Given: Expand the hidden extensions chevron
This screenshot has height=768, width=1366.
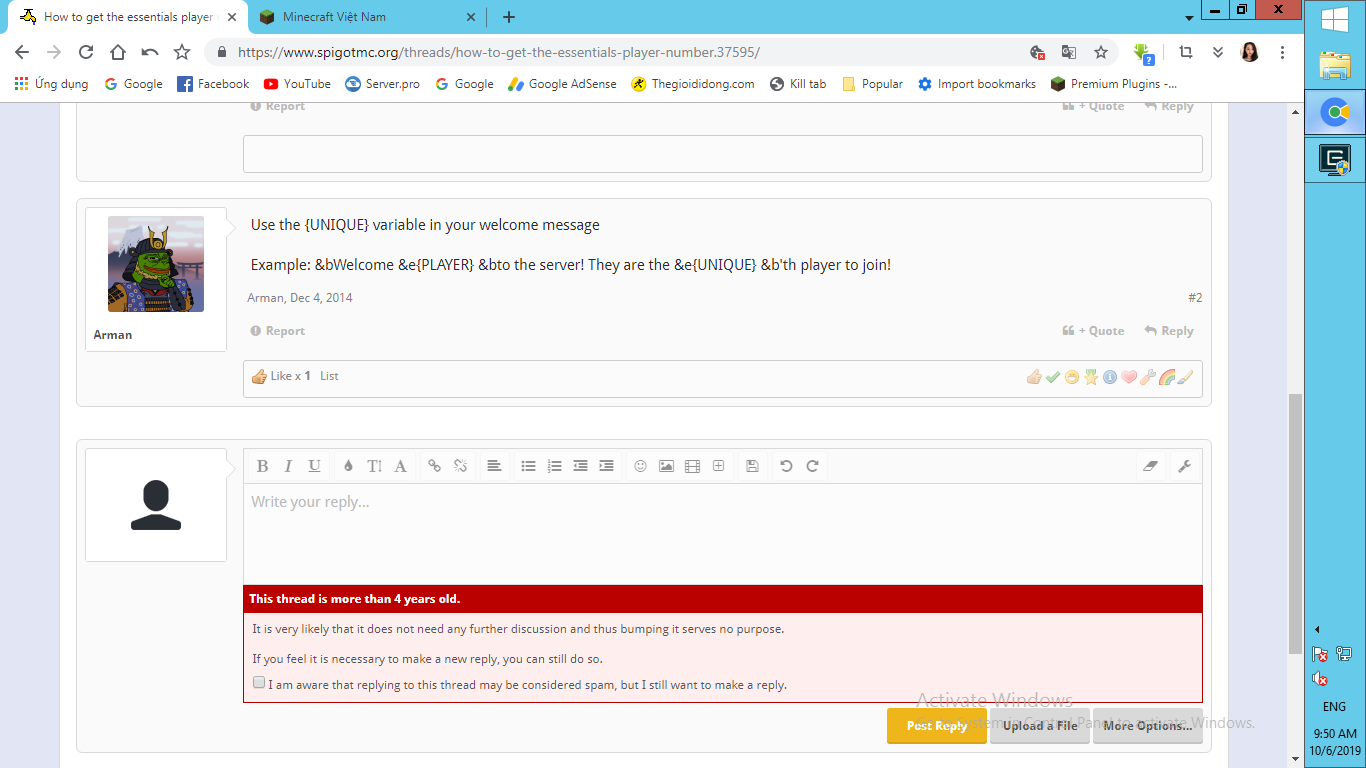Looking at the screenshot, I should click(1218, 52).
